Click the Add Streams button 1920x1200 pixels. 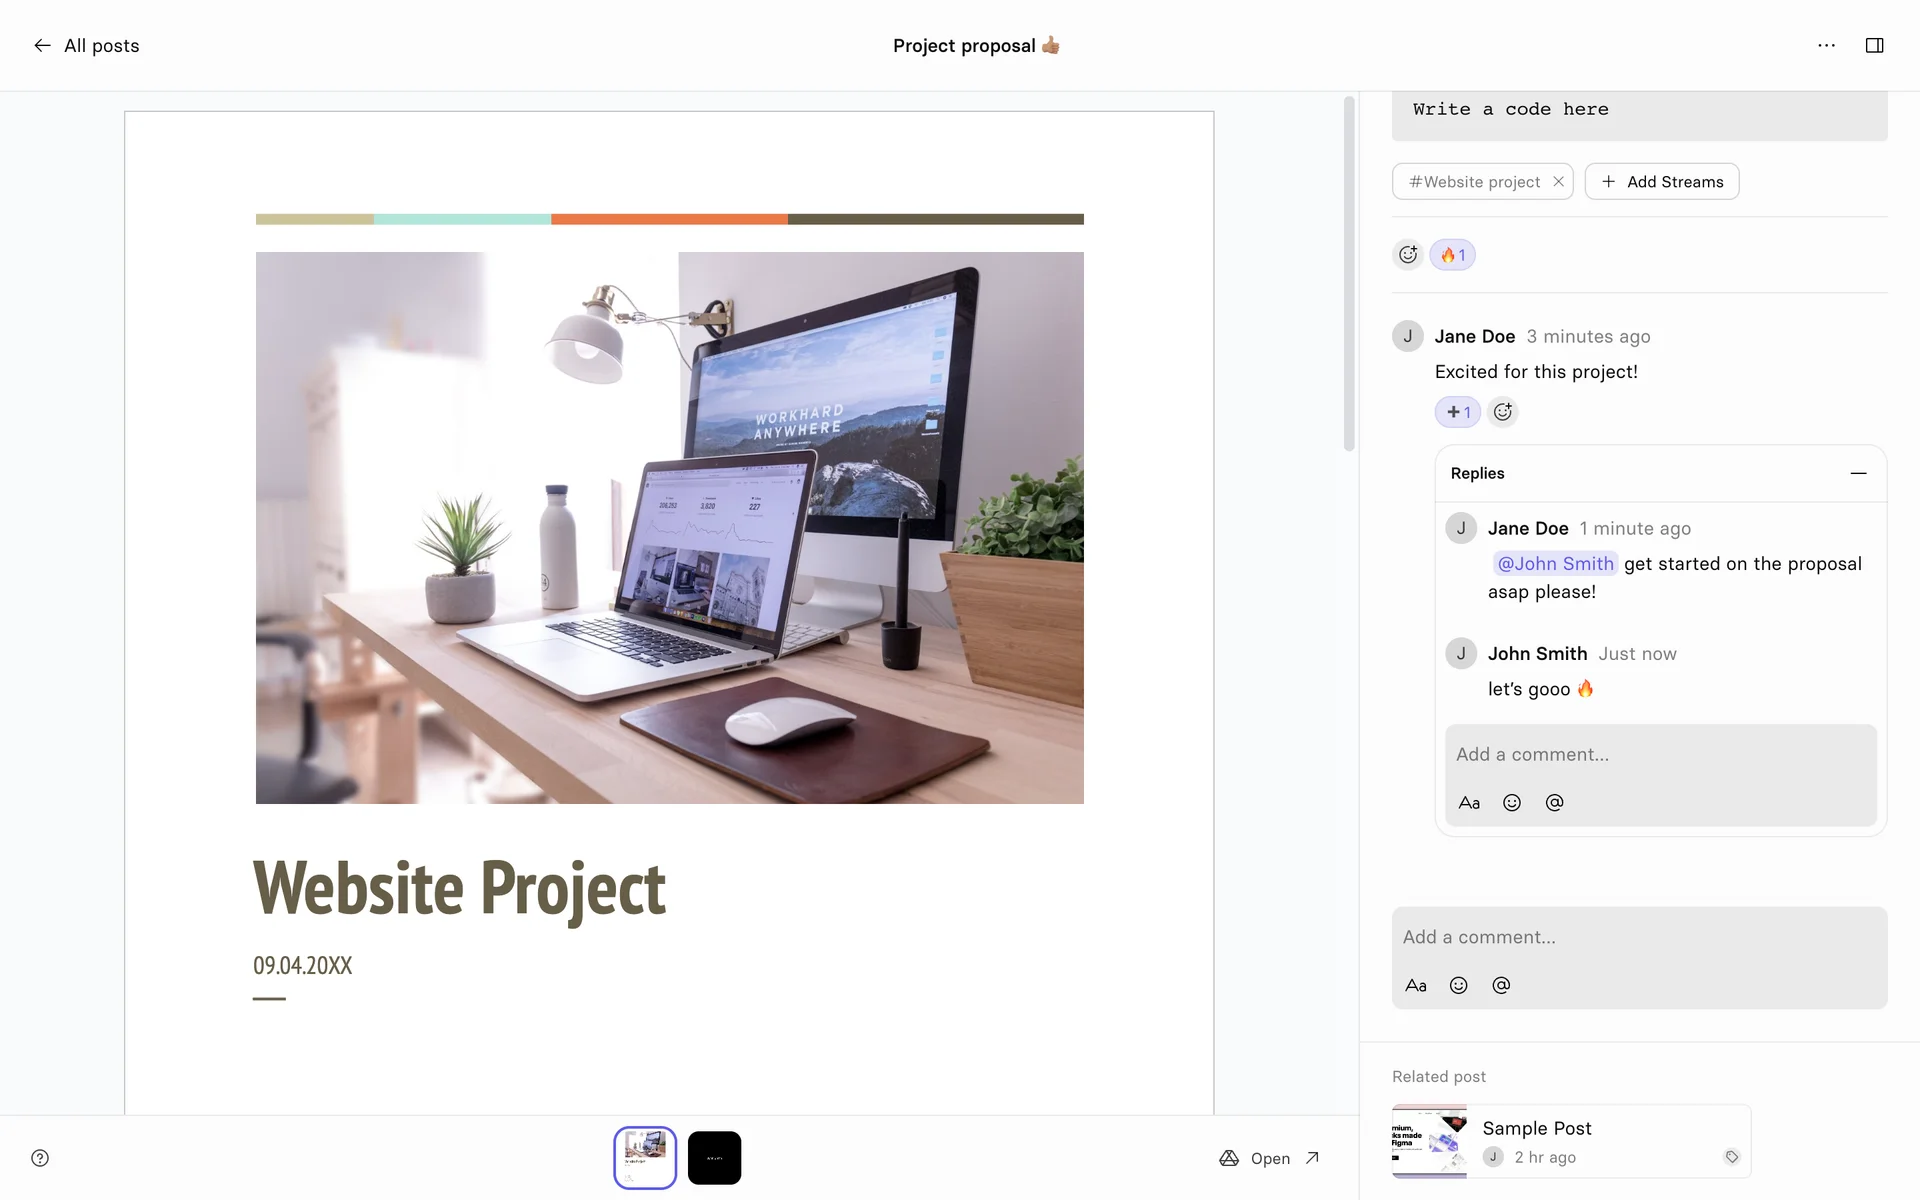[x=1662, y=182]
